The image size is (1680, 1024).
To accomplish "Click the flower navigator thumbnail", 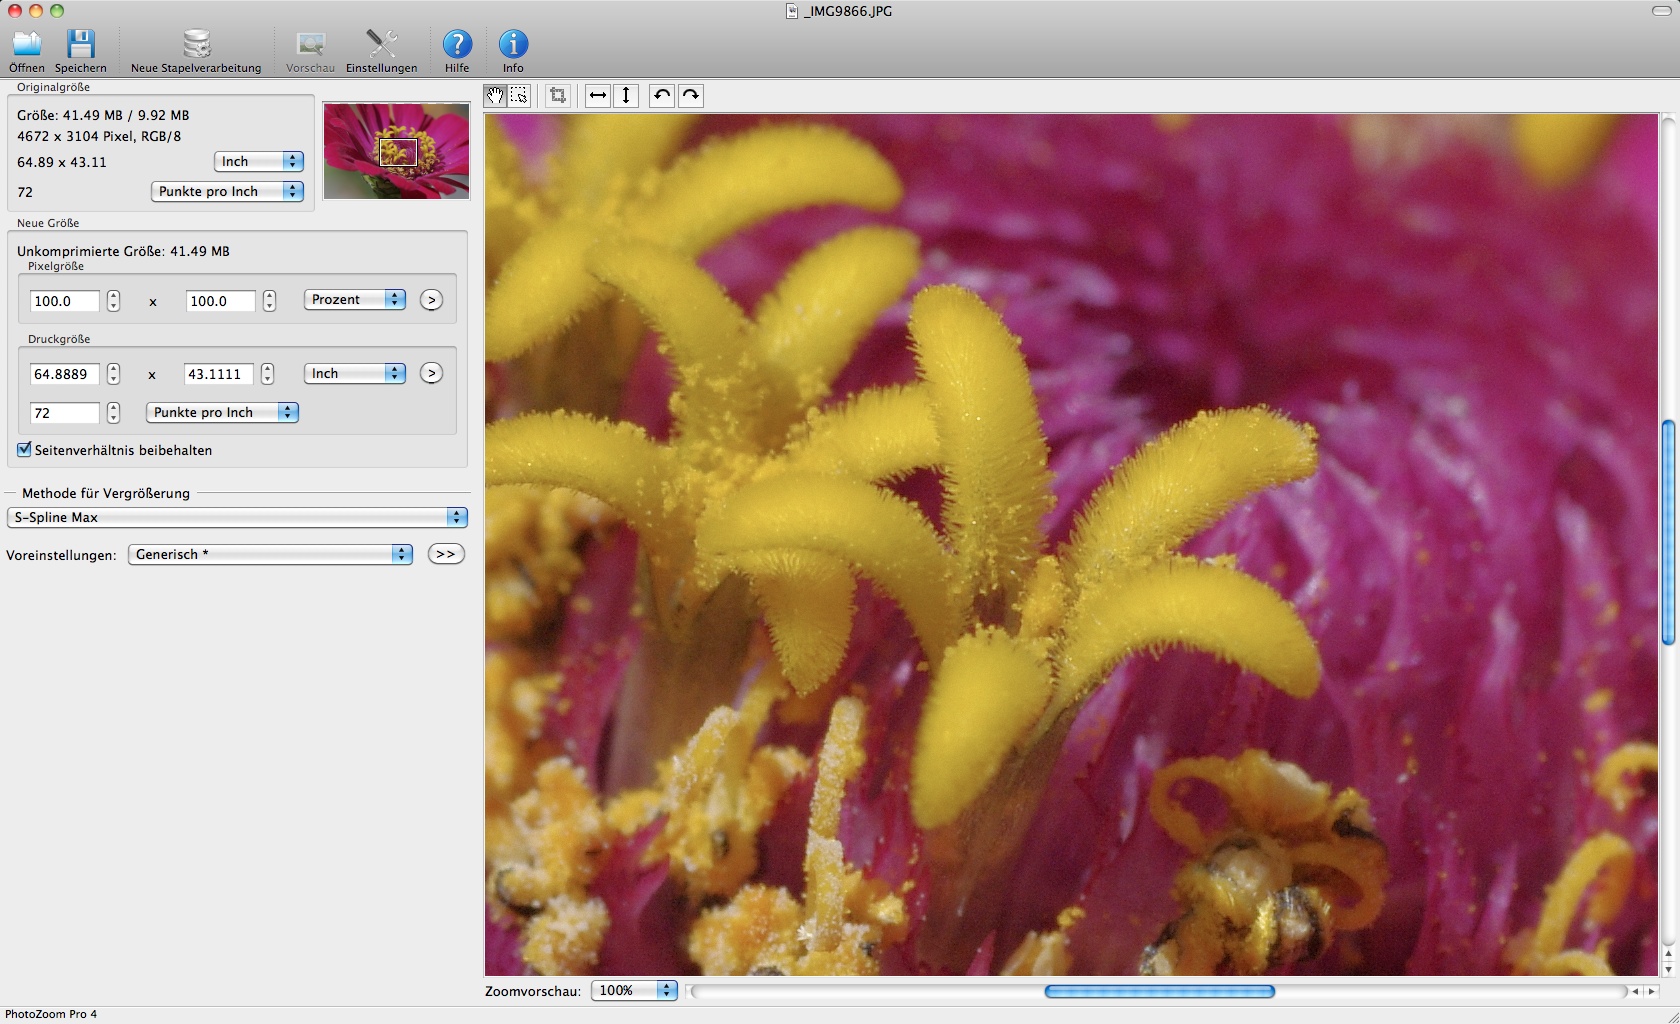I will (396, 150).
